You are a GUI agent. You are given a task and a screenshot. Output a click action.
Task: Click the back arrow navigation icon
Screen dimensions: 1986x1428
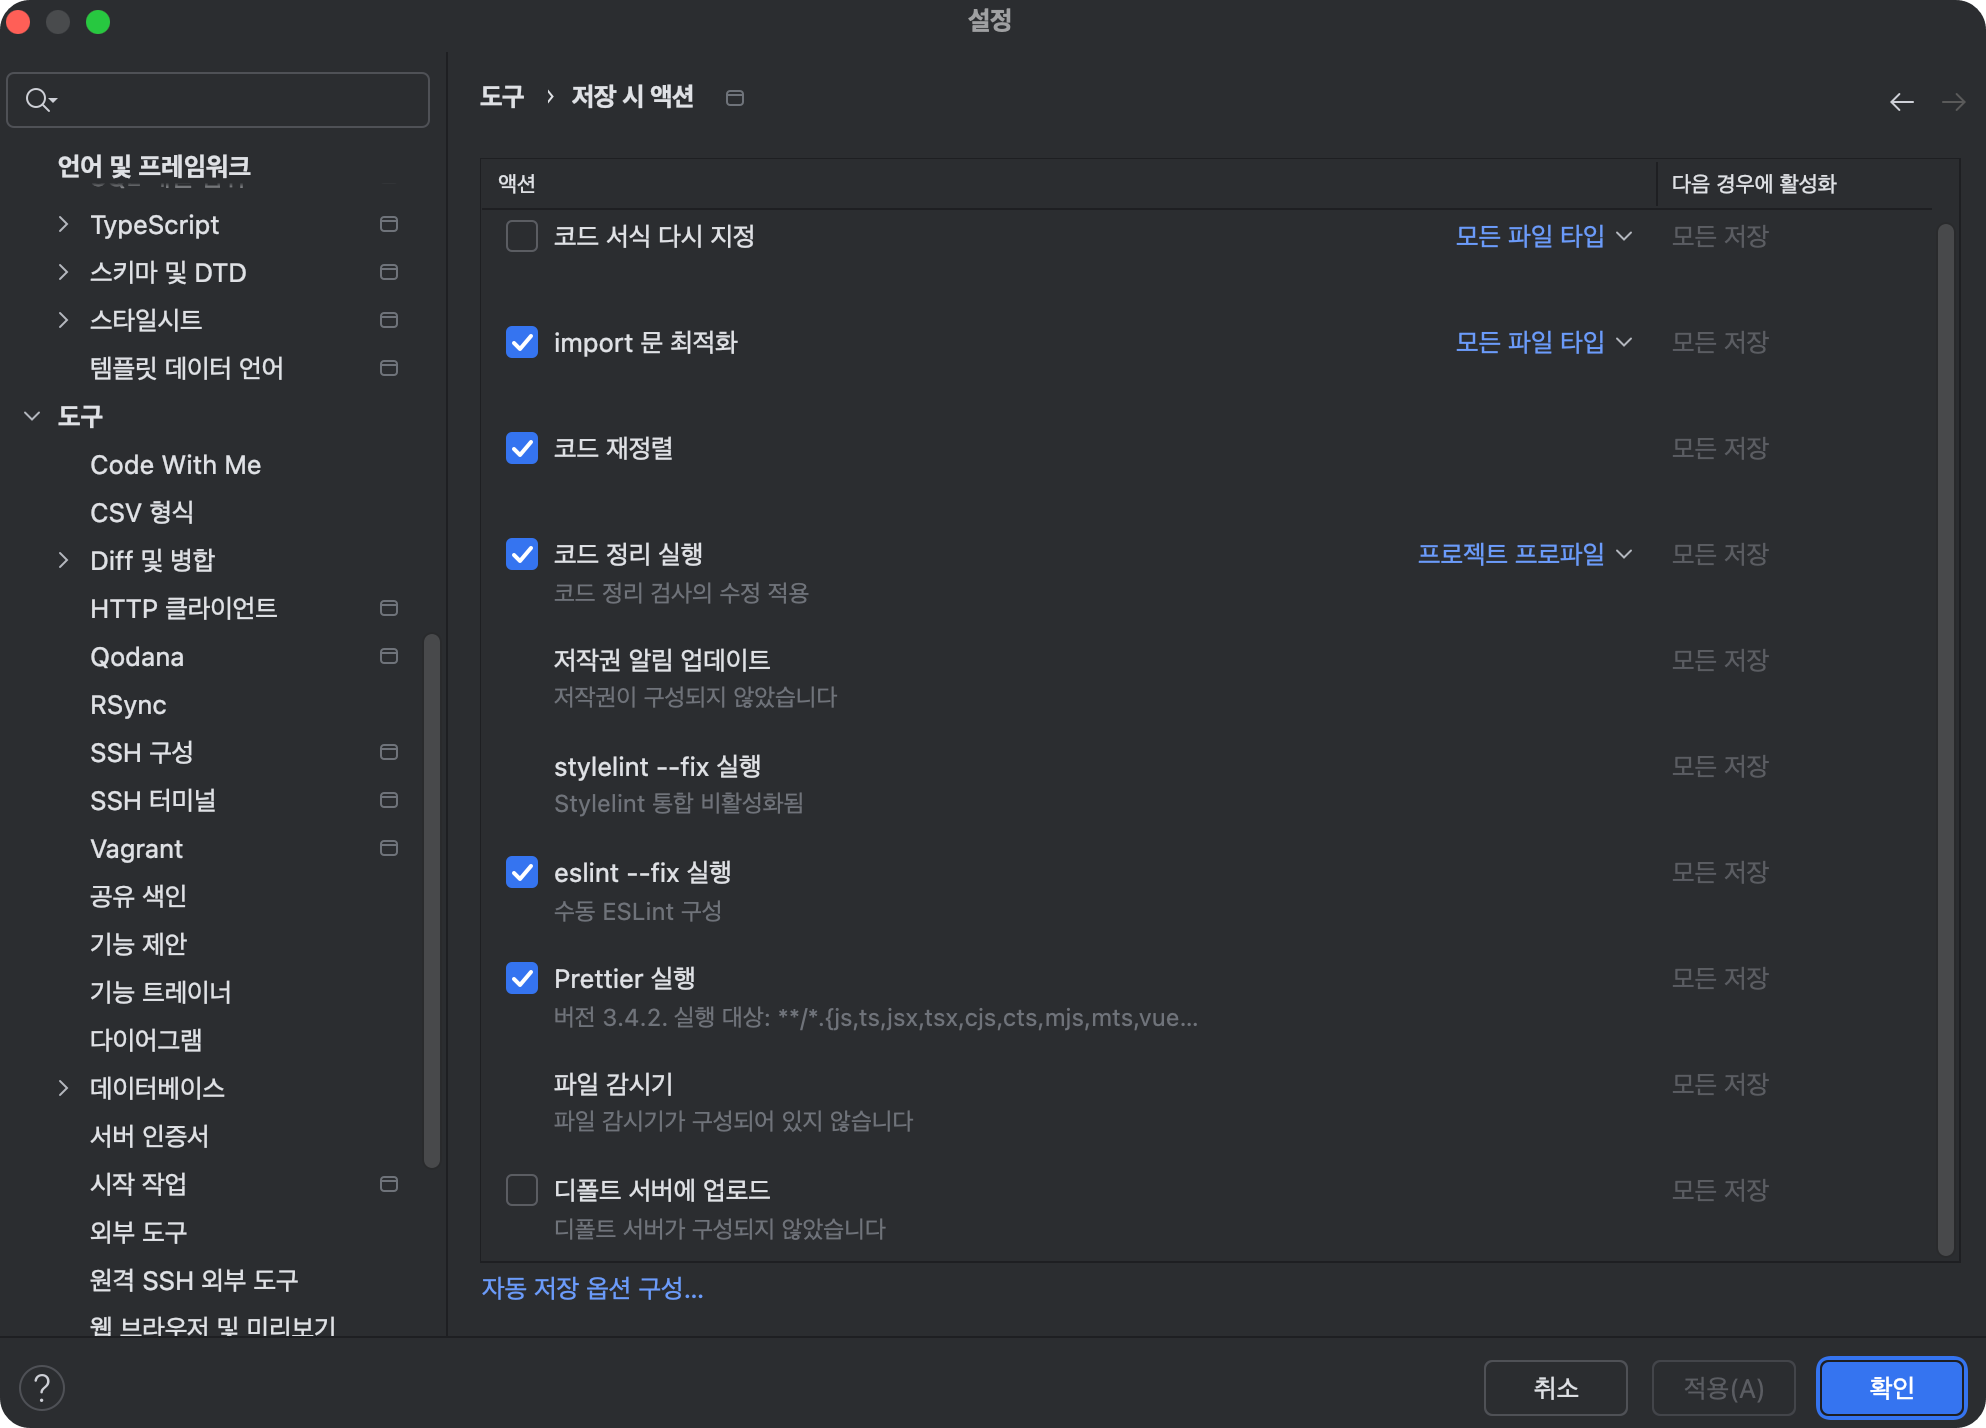(1901, 102)
